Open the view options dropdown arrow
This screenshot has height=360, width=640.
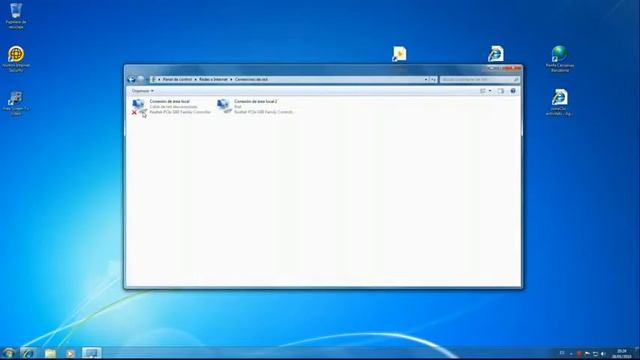490,91
